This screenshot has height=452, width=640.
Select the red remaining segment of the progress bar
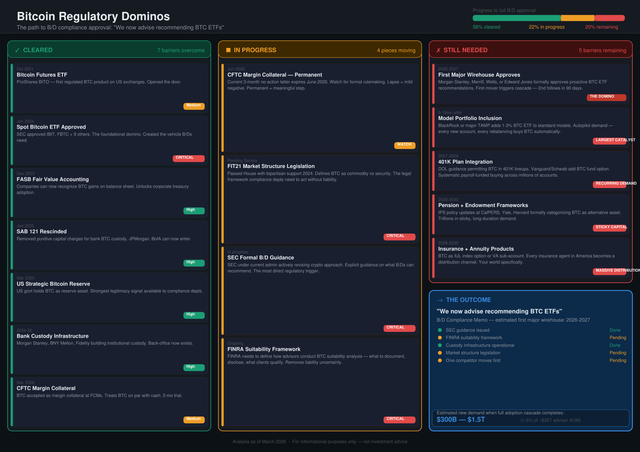[x=610, y=18]
